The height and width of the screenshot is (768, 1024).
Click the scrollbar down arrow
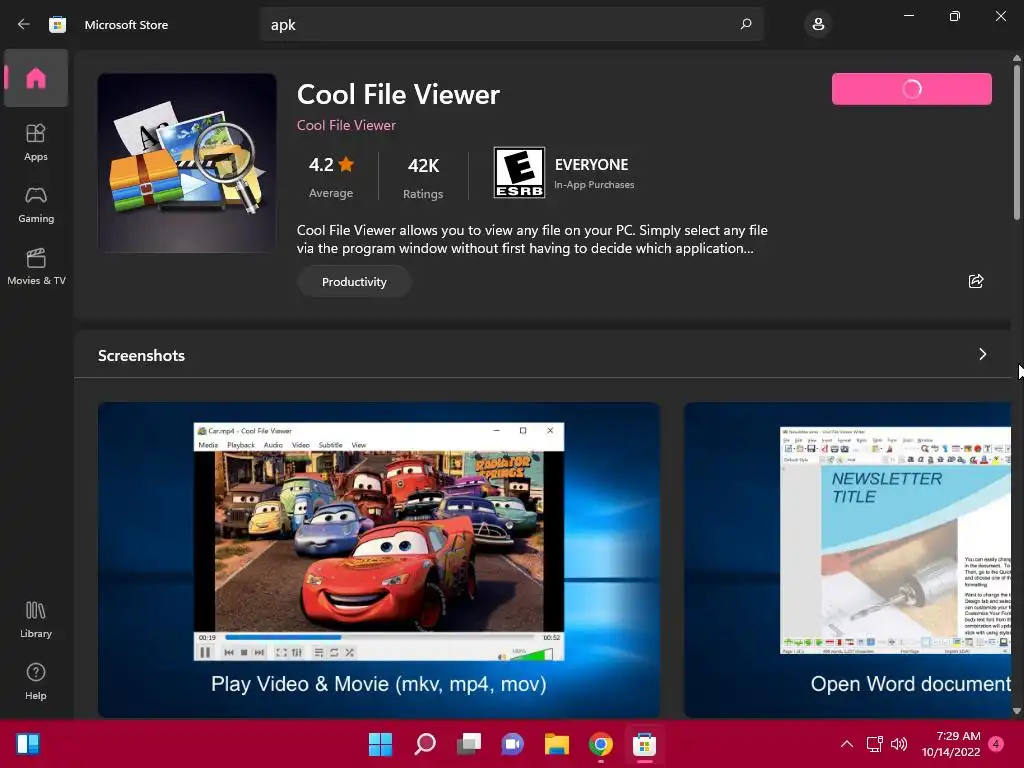click(x=1017, y=711)
